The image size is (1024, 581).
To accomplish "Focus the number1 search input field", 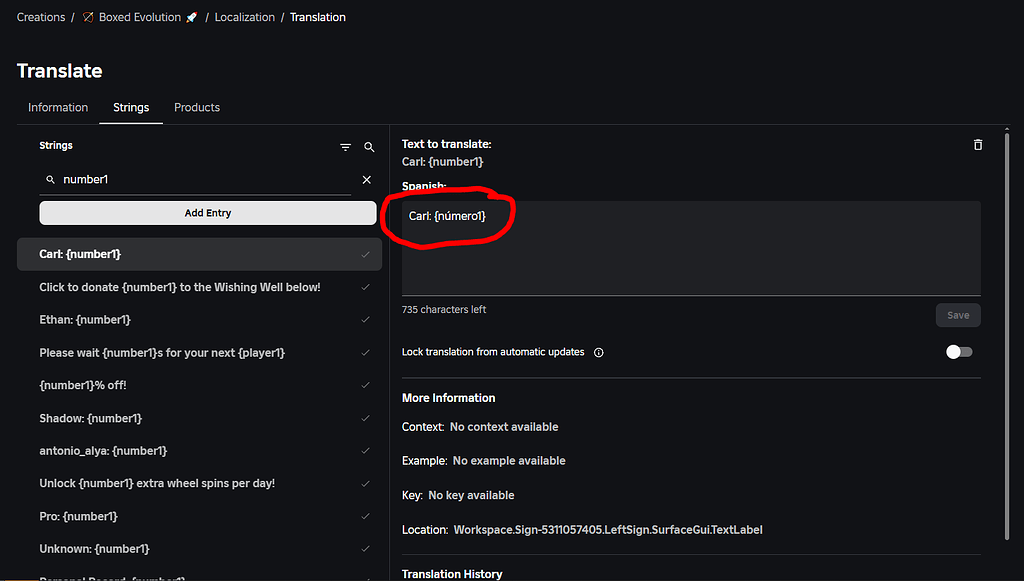I will coord(200,179).
